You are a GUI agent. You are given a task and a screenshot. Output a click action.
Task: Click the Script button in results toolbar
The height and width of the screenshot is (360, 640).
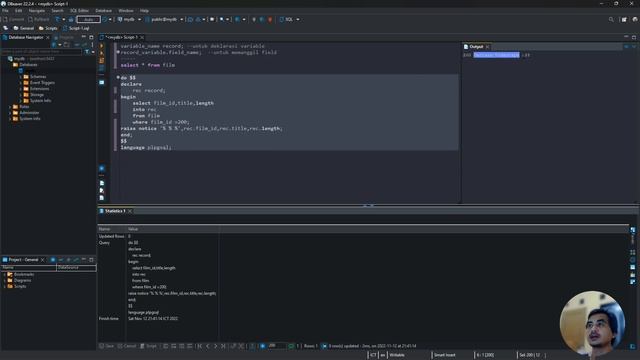click(149, 346)
